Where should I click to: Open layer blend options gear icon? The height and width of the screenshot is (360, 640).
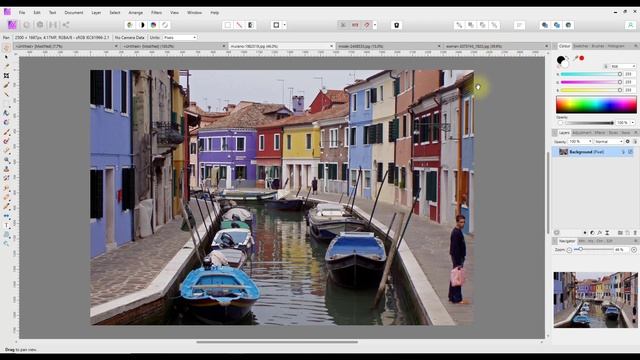click(x=628, y=141)
